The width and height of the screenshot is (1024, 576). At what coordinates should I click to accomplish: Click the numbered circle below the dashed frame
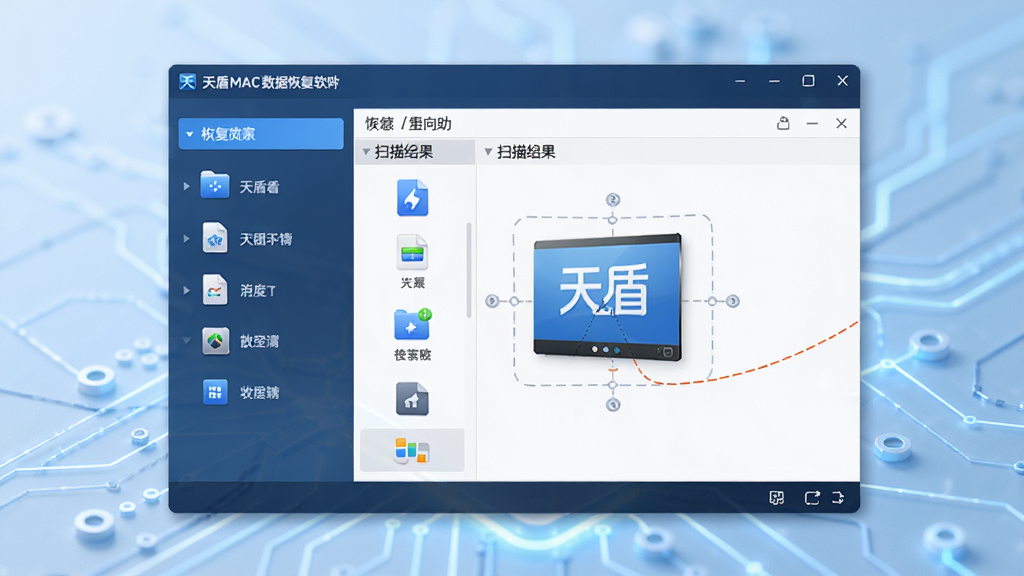[x=613, y=405]
